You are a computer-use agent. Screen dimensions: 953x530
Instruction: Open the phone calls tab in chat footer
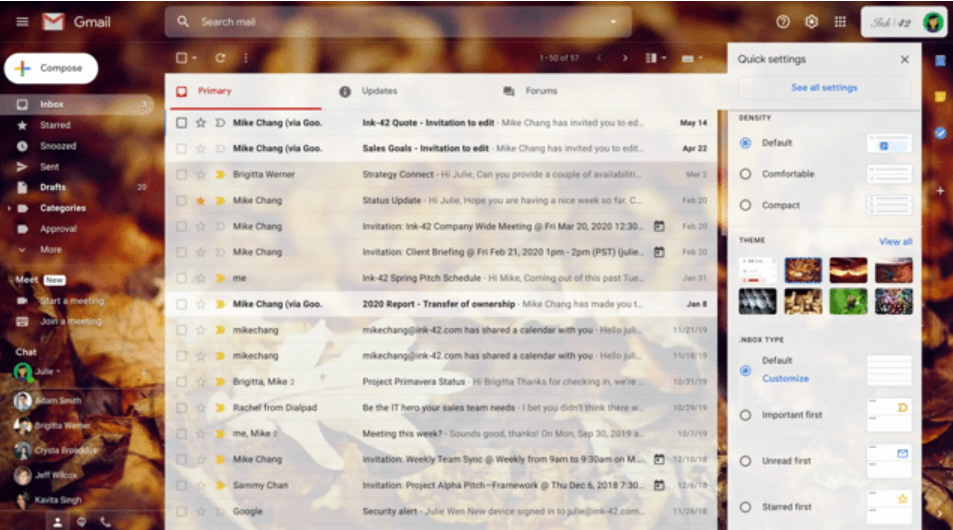pos(105,521)
